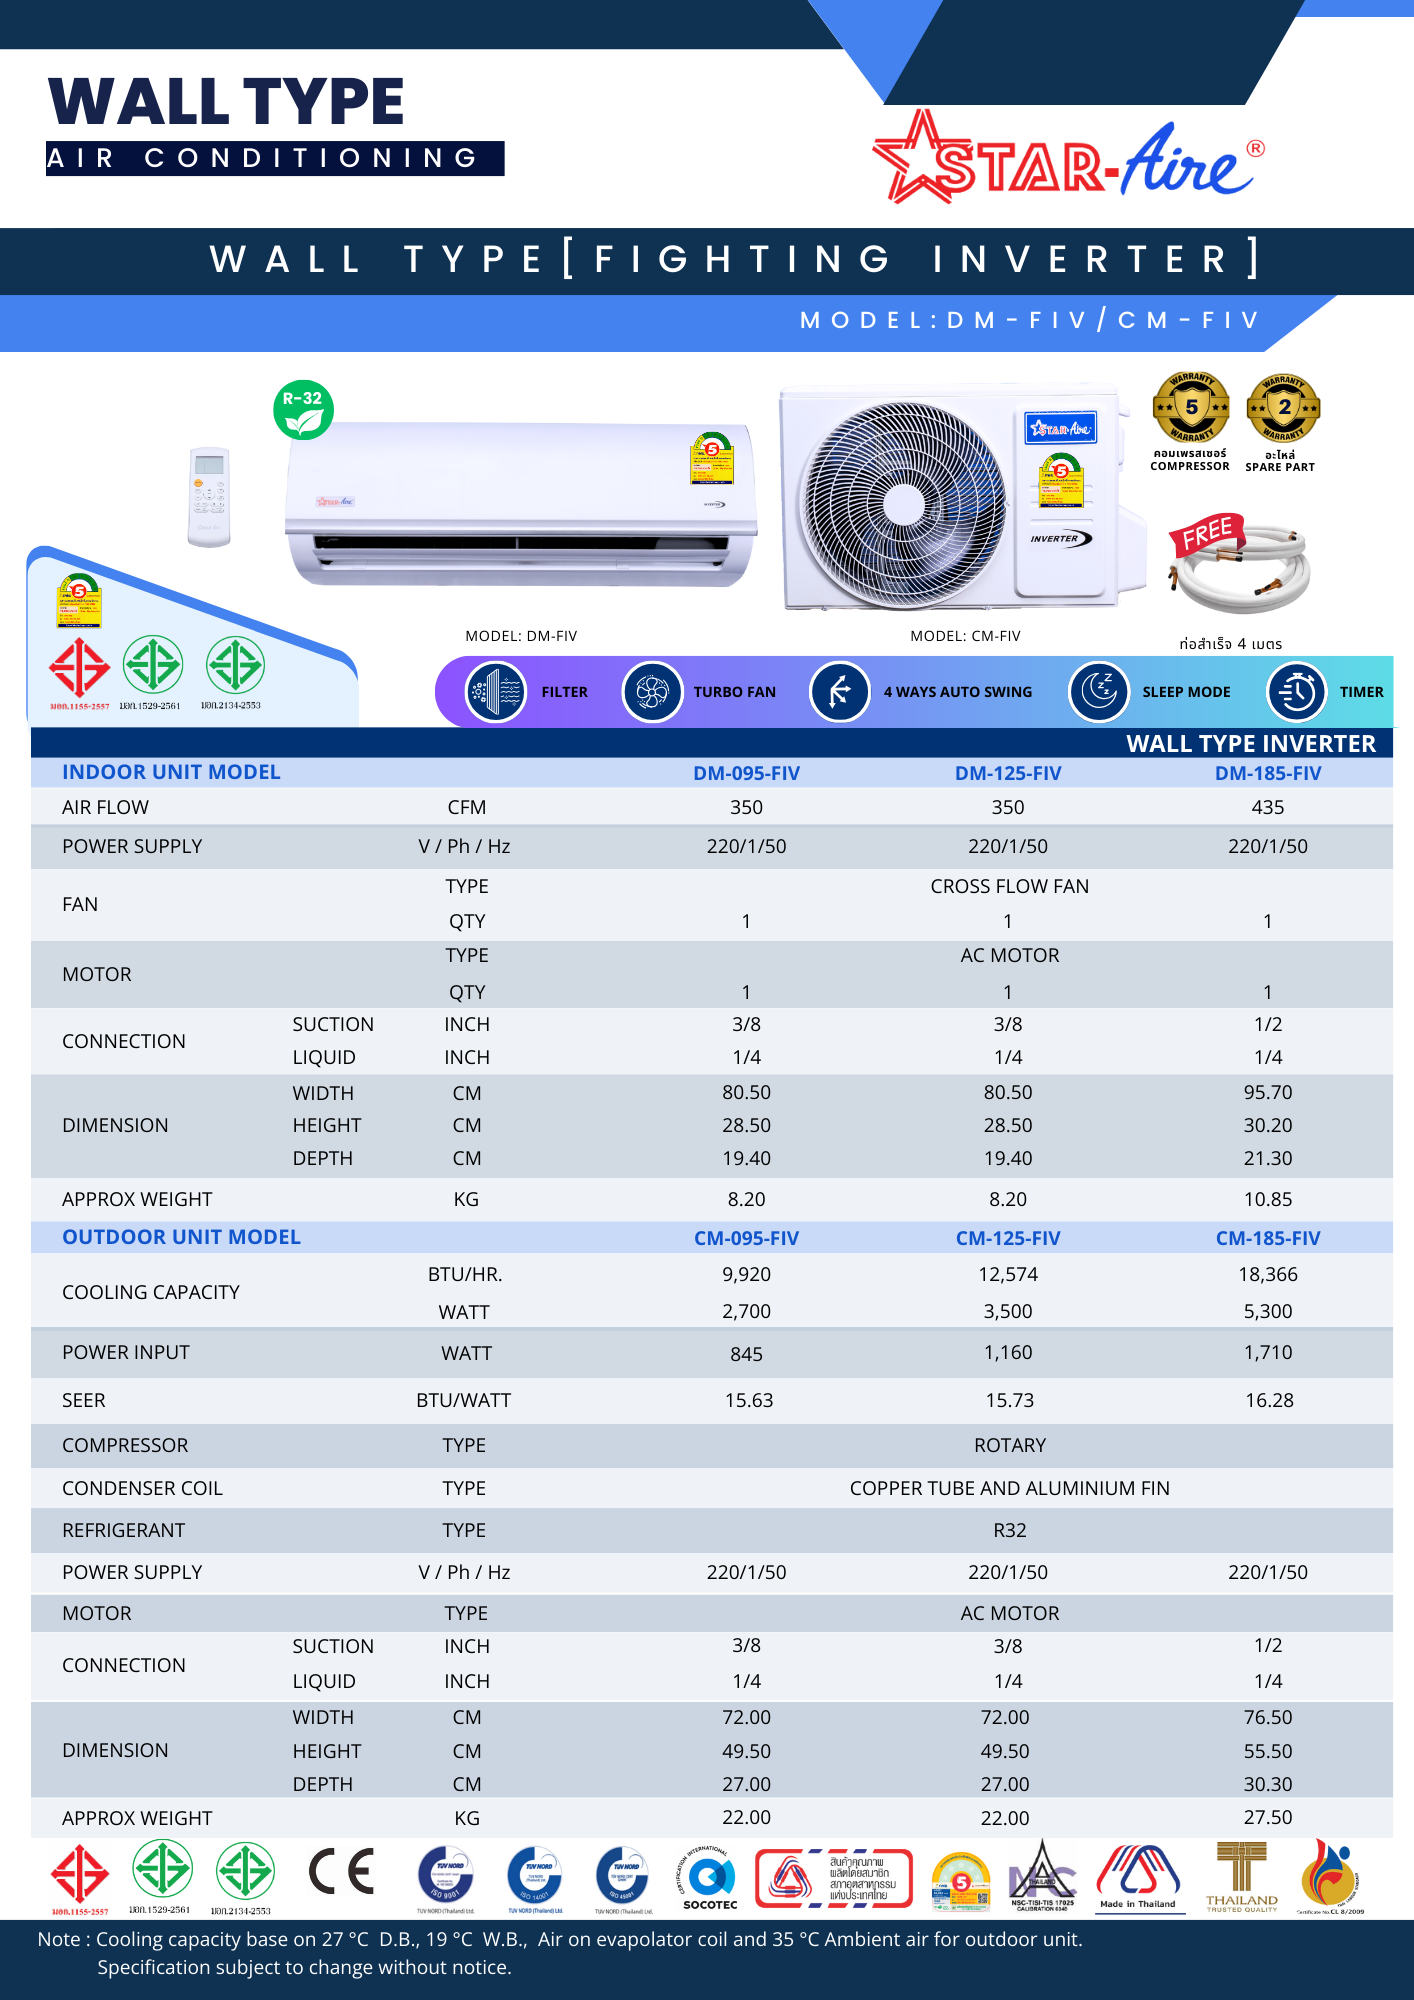Screen dimensions: 1414x2000
Task: Click the 'WALL TYPE INVERTER' table header
Action: coord(1251,743)
